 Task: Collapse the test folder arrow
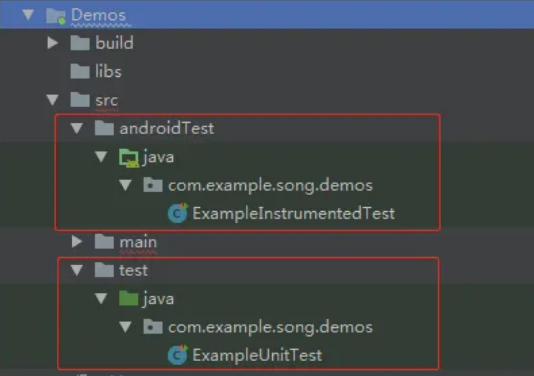point(77,270)
